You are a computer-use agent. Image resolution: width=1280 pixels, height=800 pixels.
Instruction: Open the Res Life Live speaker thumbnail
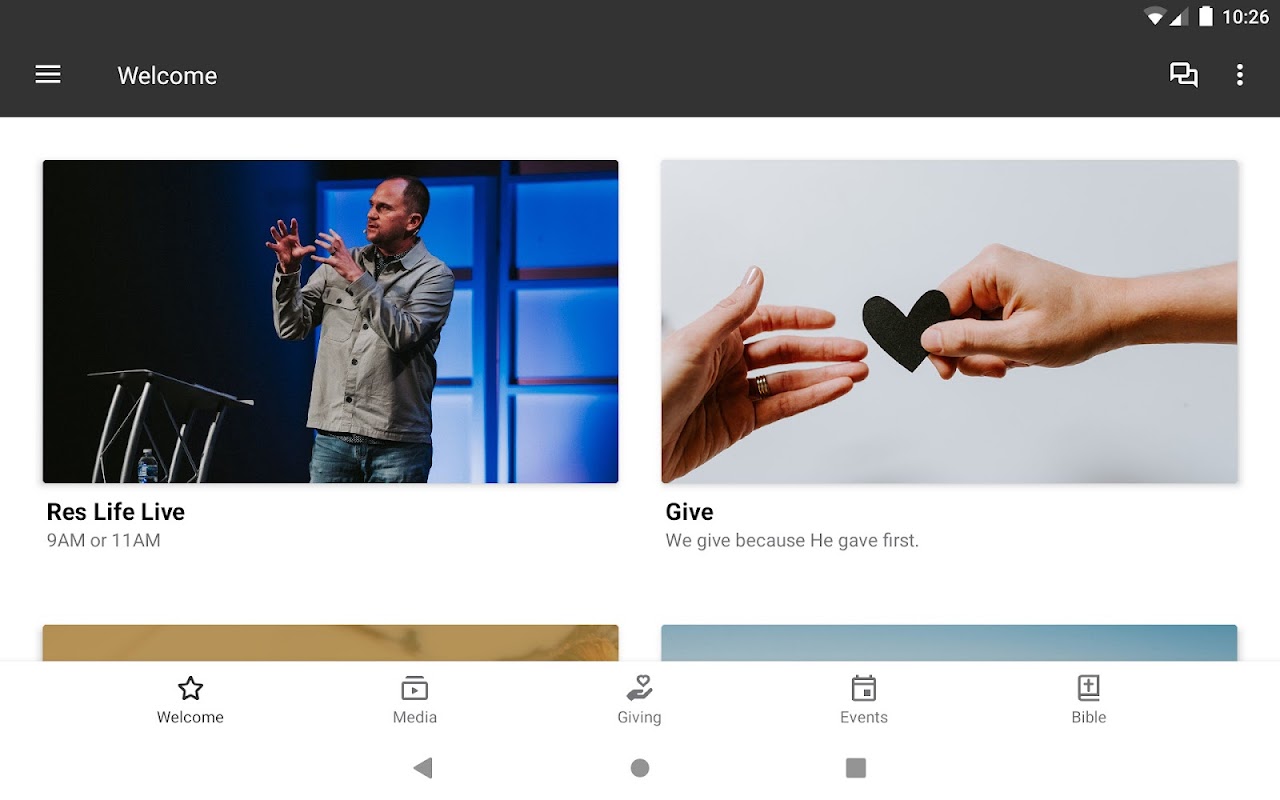click(330, 322)
